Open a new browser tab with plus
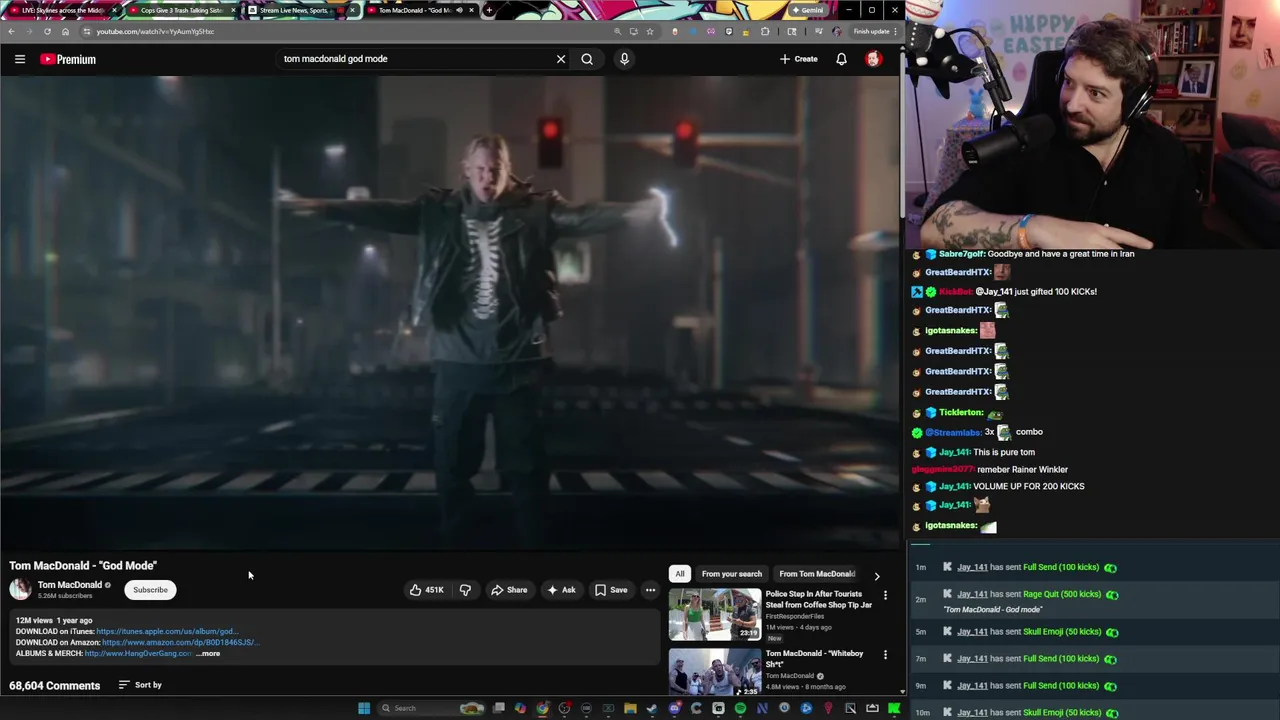 pyautogui.click(x=488, y=10)
